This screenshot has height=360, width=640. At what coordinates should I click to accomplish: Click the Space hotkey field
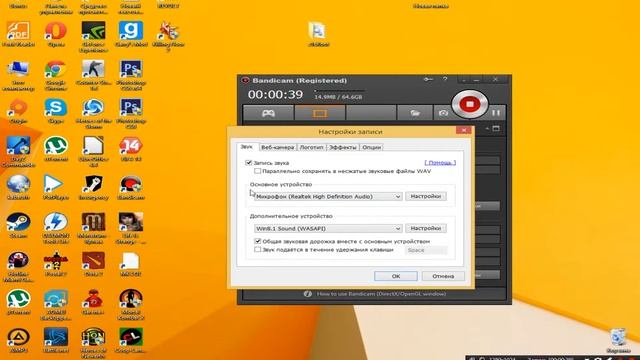(x=426, y=250)
